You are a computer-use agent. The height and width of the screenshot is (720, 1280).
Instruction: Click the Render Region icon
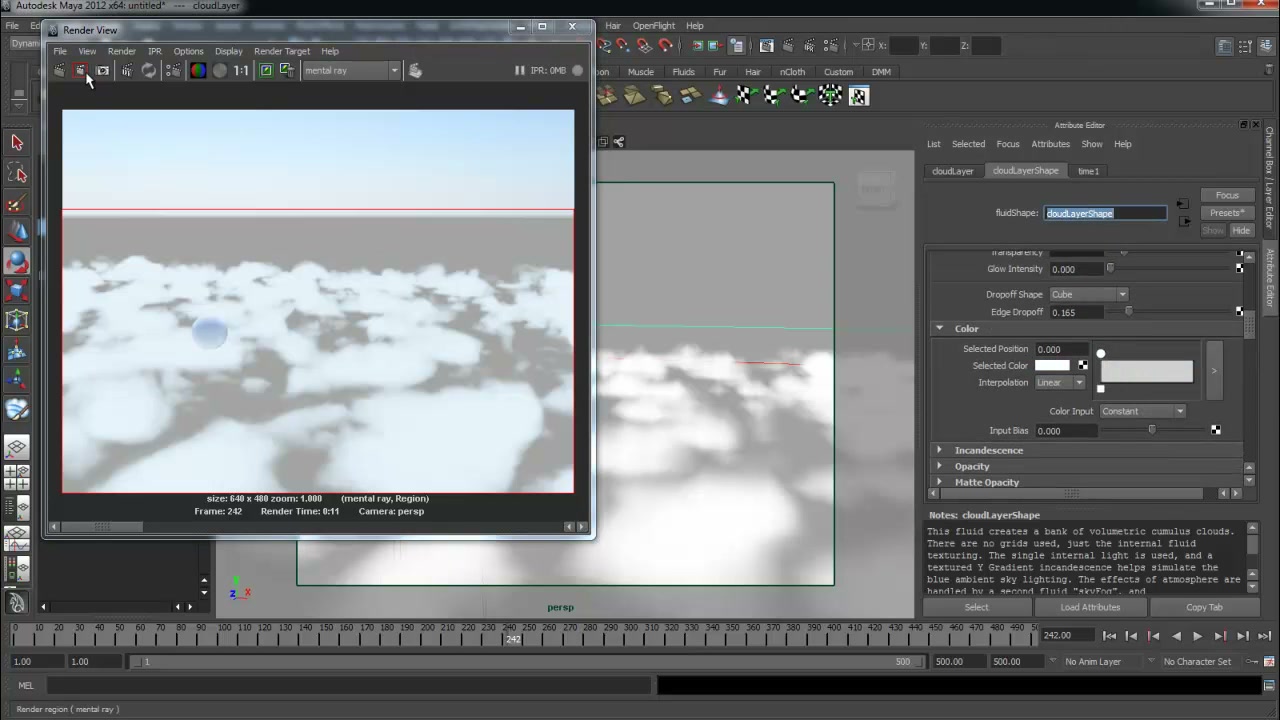[x=81, y=70]
